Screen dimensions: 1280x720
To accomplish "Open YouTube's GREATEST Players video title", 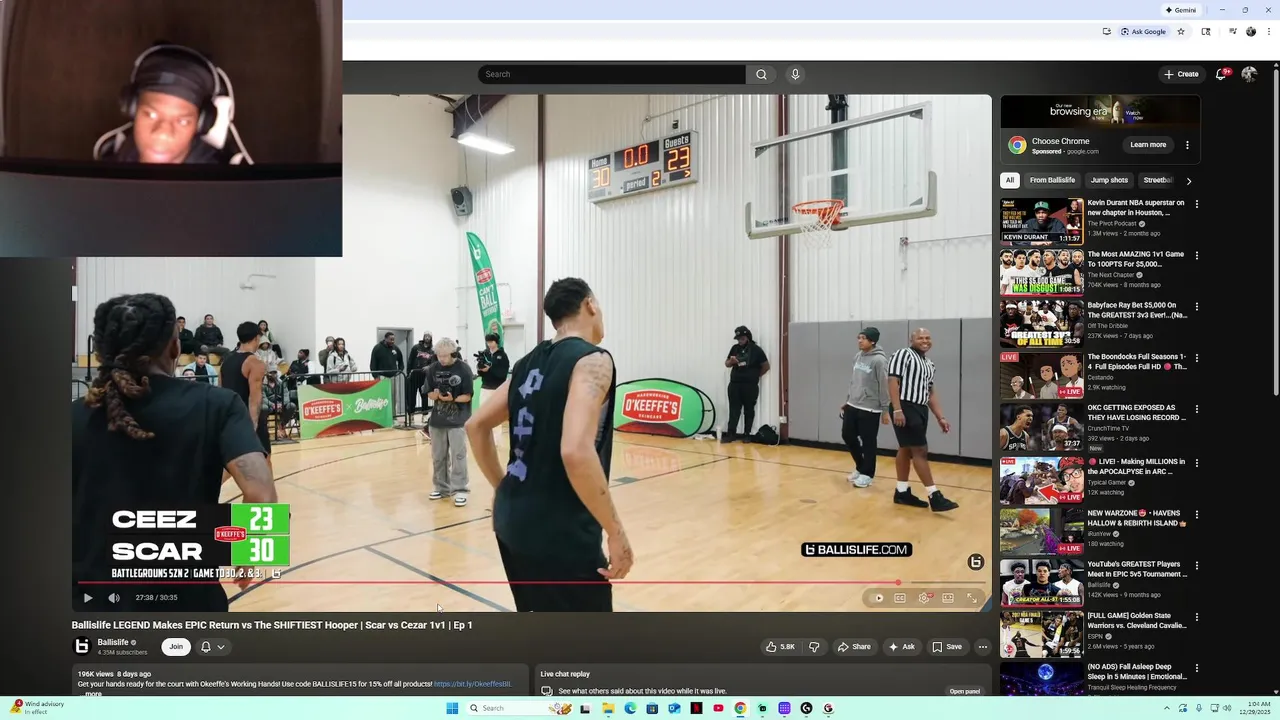I will (x=1137, y=569).
